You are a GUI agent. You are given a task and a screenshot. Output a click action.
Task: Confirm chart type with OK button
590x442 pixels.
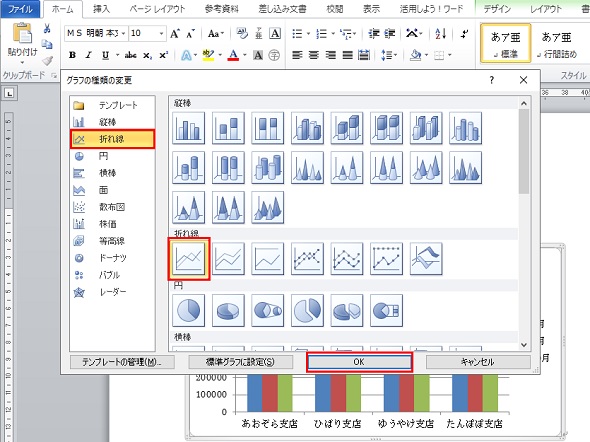coord(359,362)
